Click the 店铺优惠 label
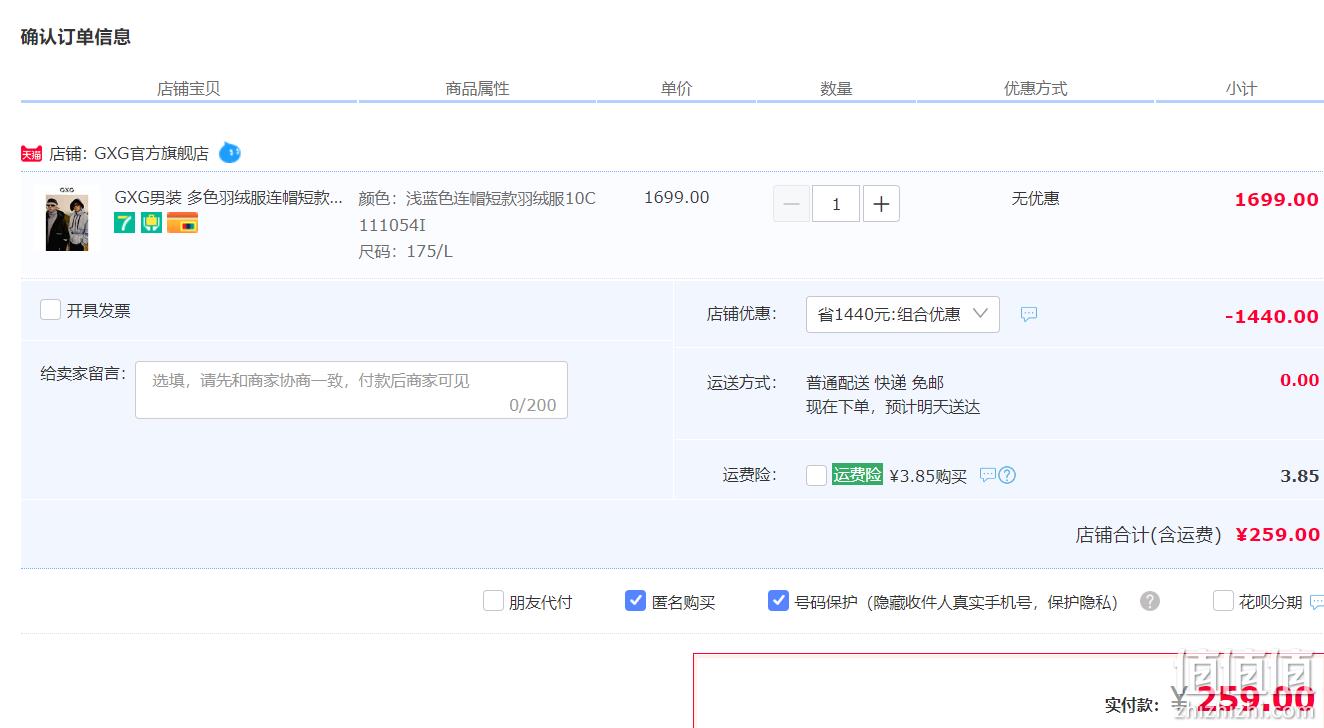Image resolution: width=1324 pixels, height=728 pixels. click(742, 313)
